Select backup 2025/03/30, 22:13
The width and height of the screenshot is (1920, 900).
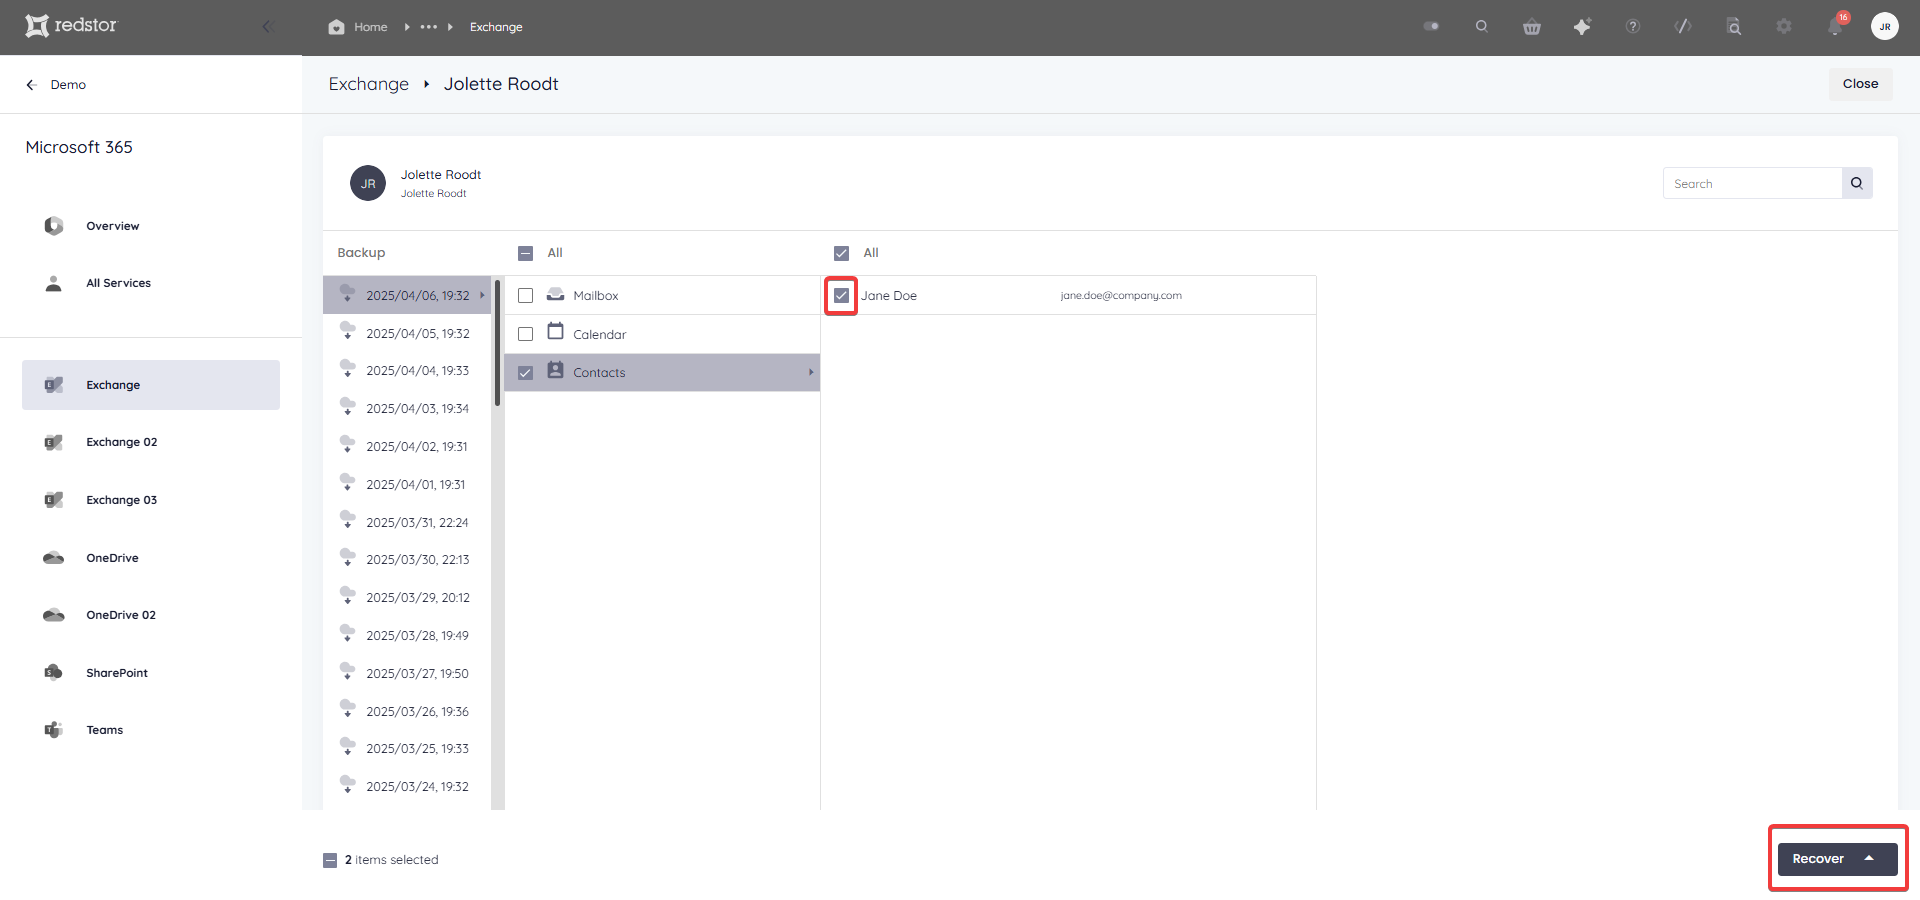click(408, 560)
